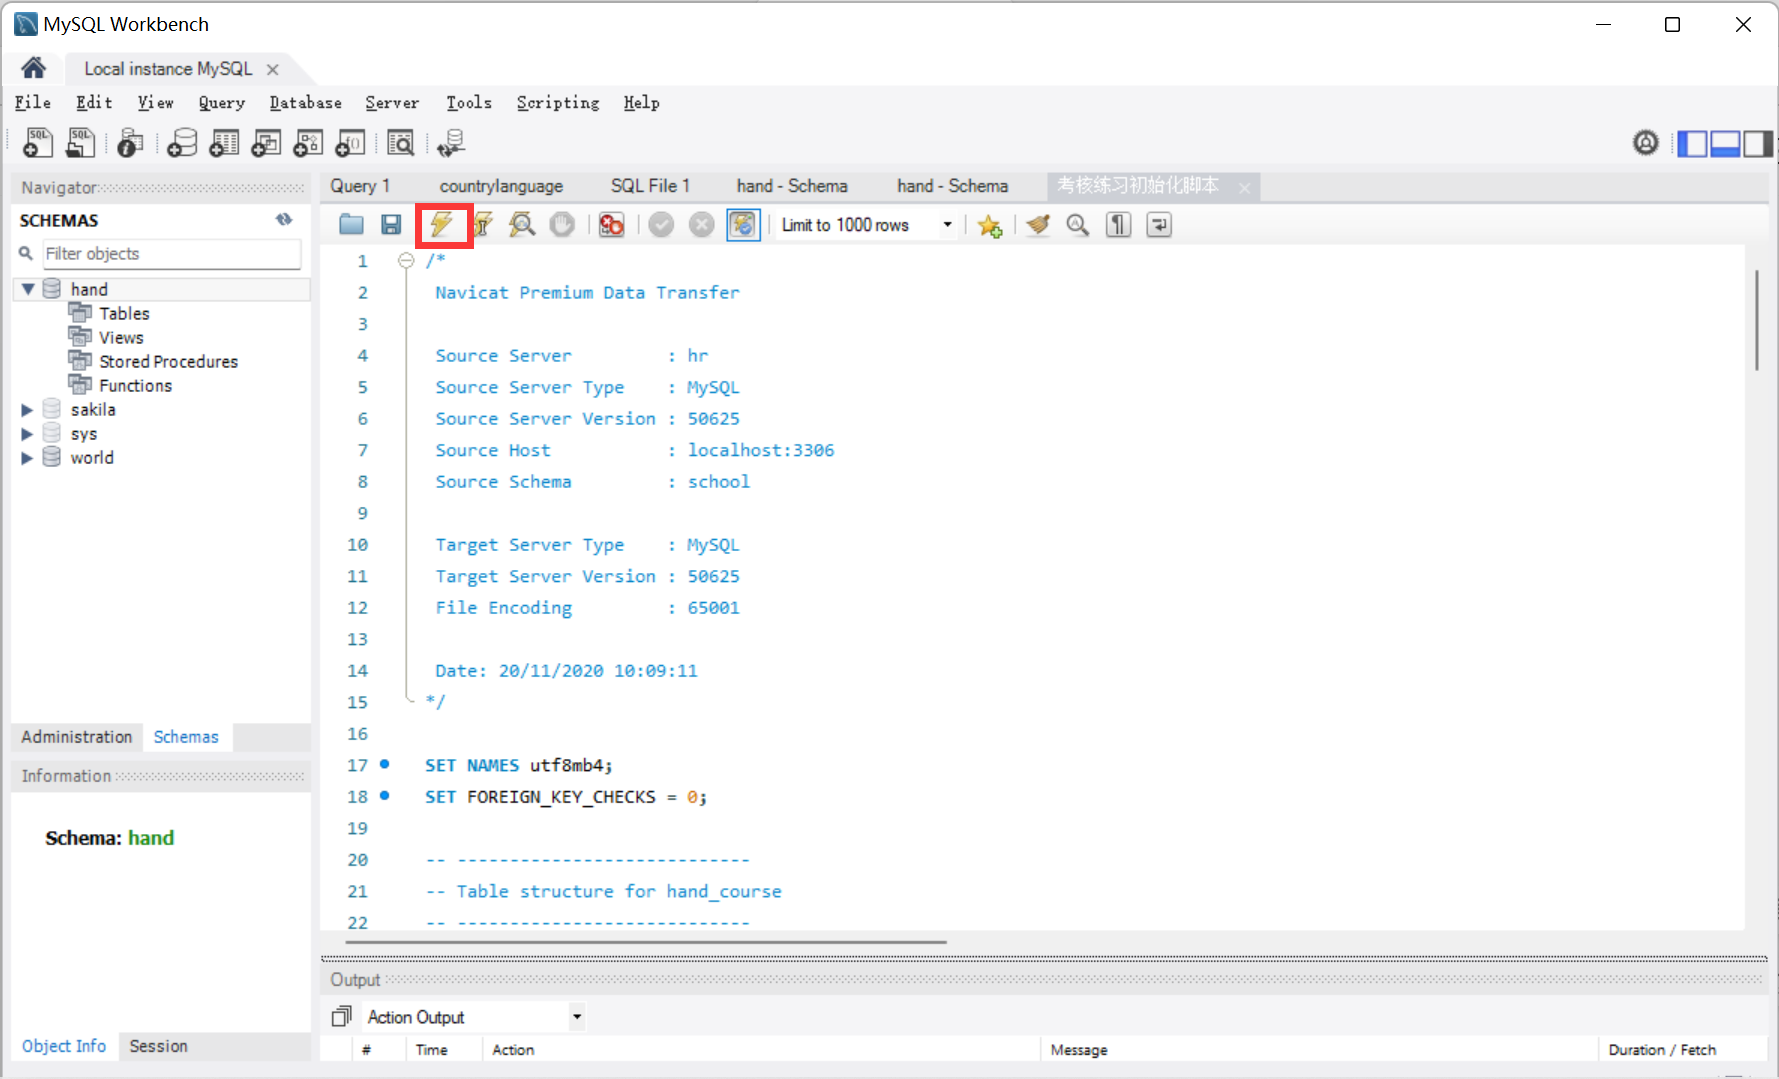
Task: Create a new SQL tab icon
Action: (37, 143)
